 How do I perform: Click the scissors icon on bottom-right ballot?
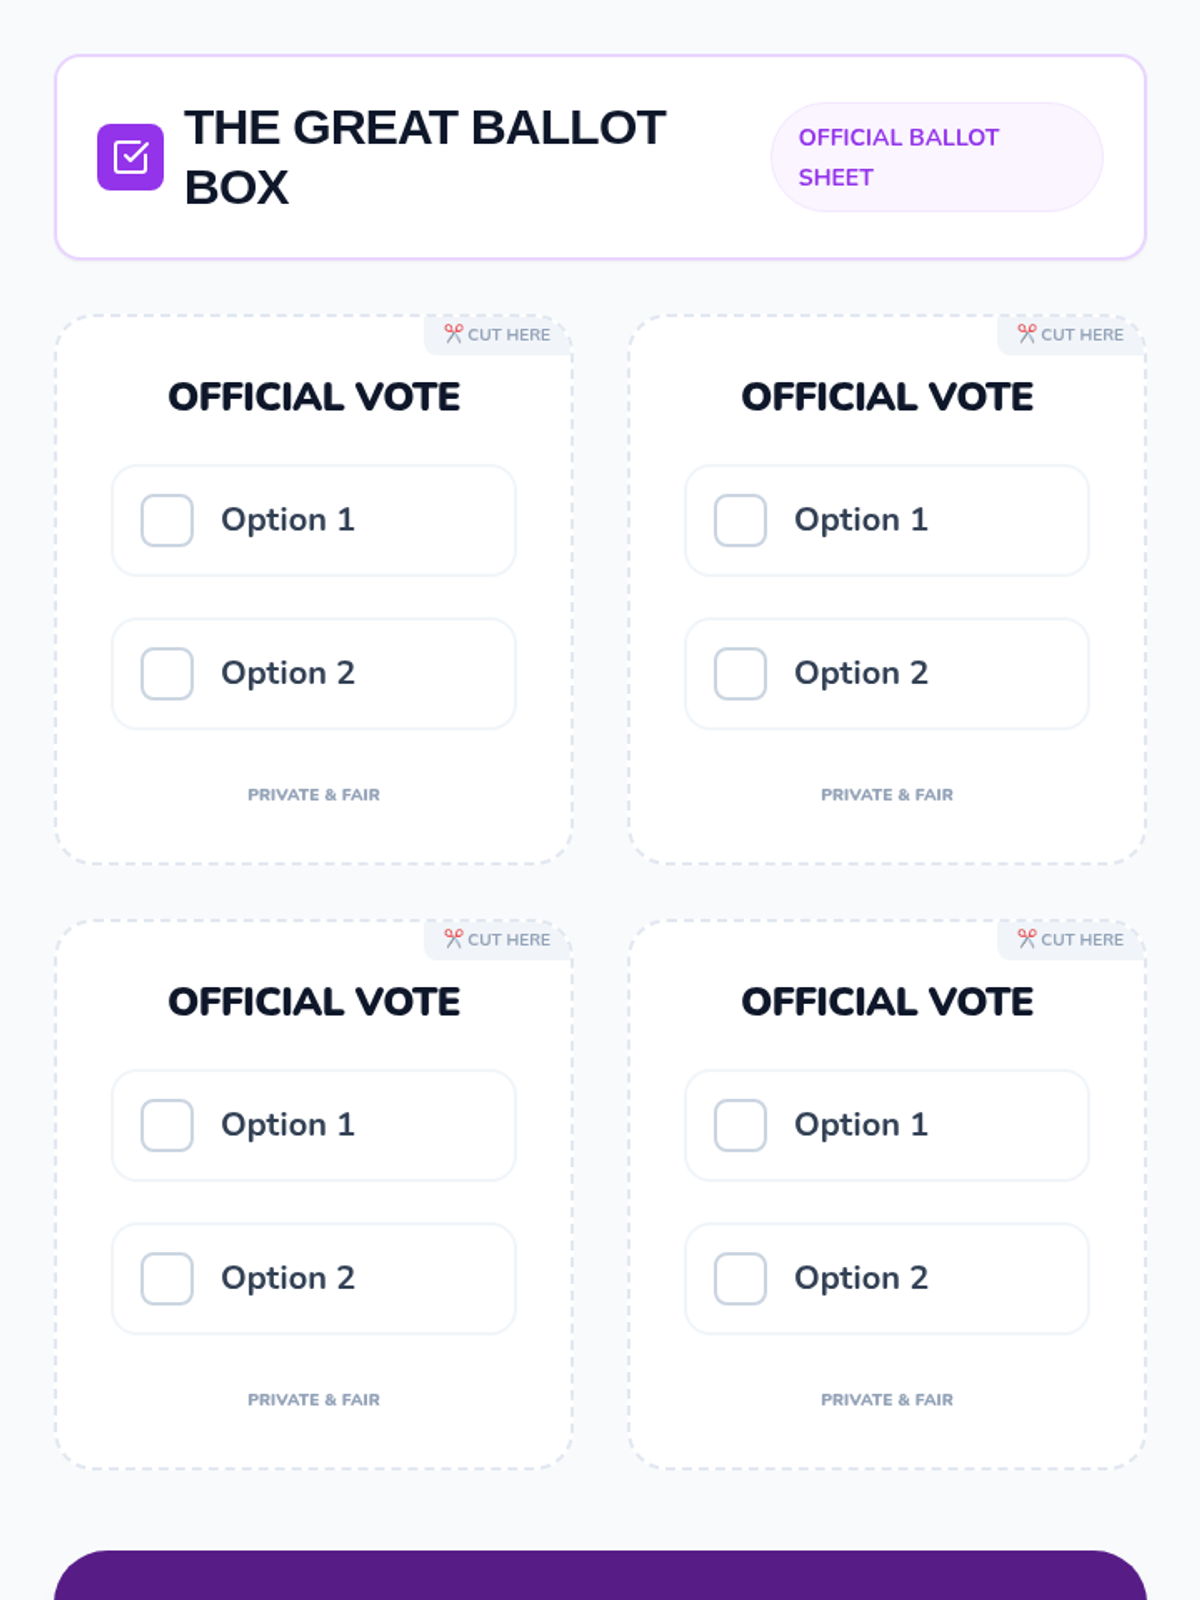1027,939
